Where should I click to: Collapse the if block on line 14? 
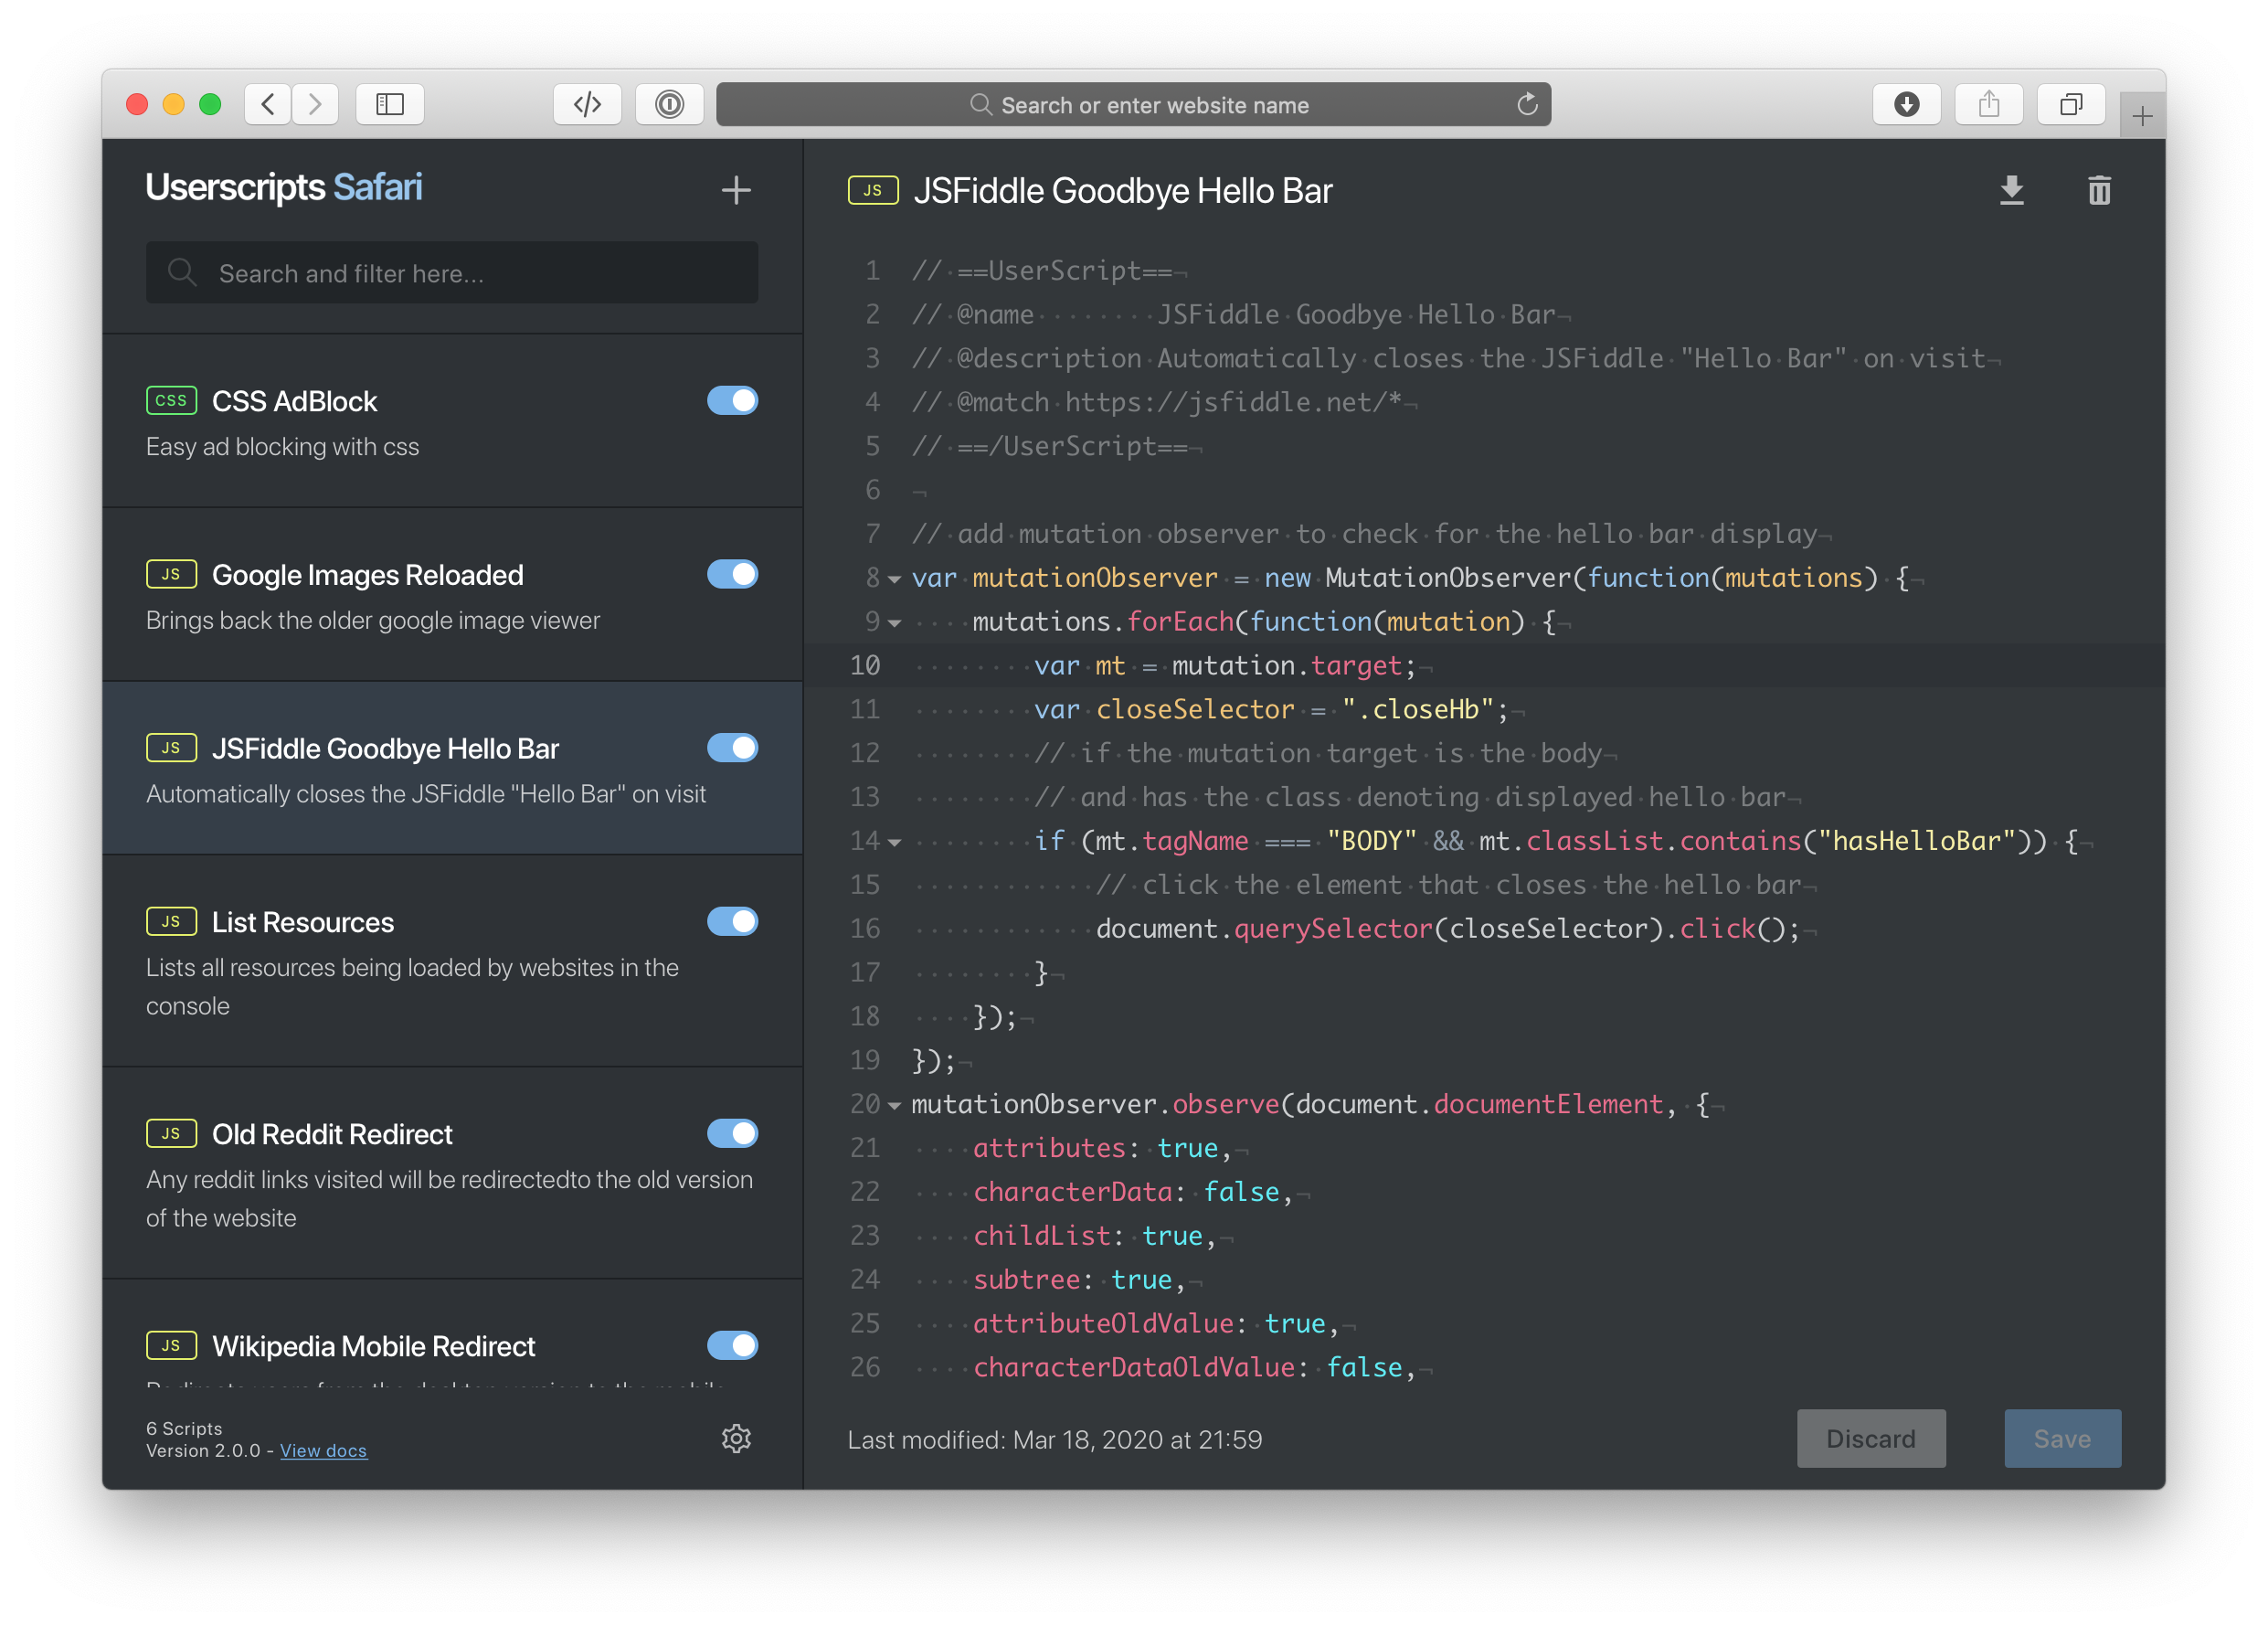[895, 842]
